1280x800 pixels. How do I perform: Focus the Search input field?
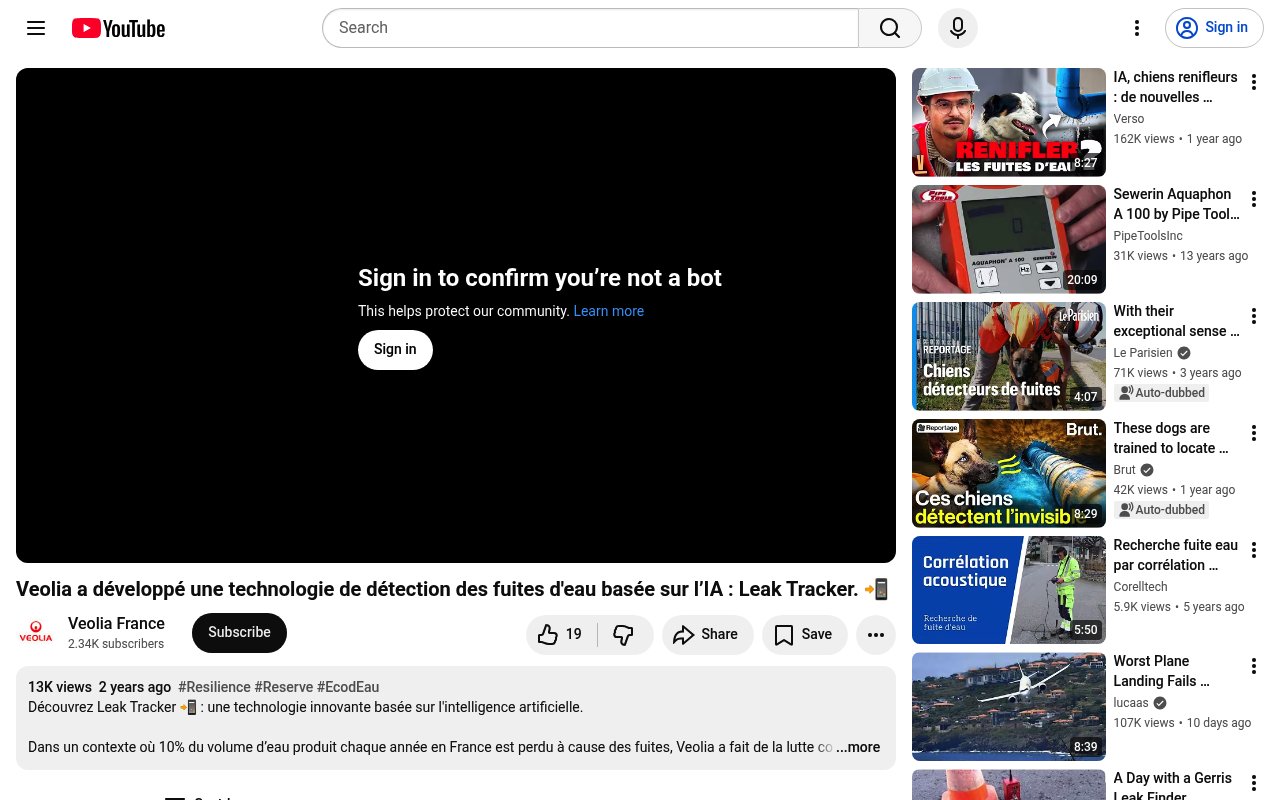pyautogui.click(x=590, y=28)
